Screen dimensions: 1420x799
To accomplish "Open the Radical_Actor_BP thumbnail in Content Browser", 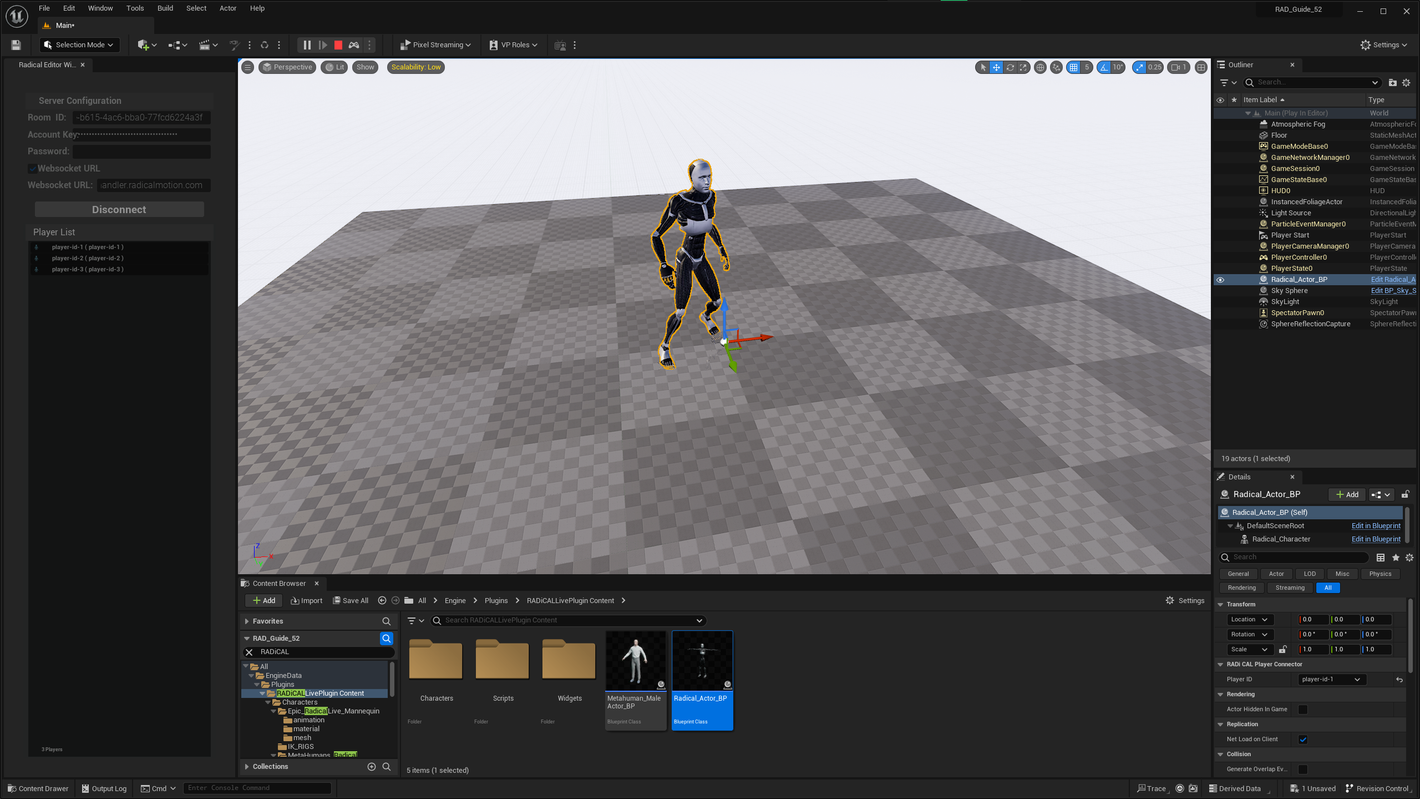I will tap(702, 659).
